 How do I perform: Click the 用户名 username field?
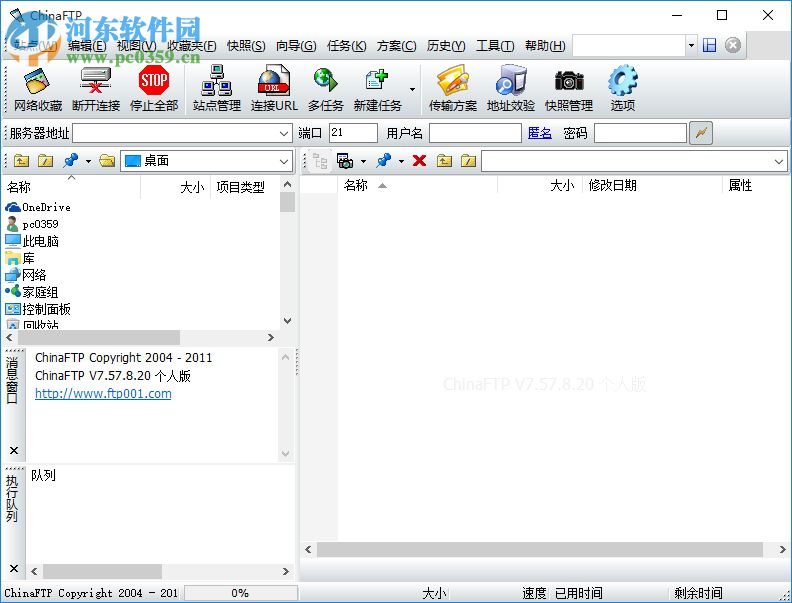(x=475, y=133)
